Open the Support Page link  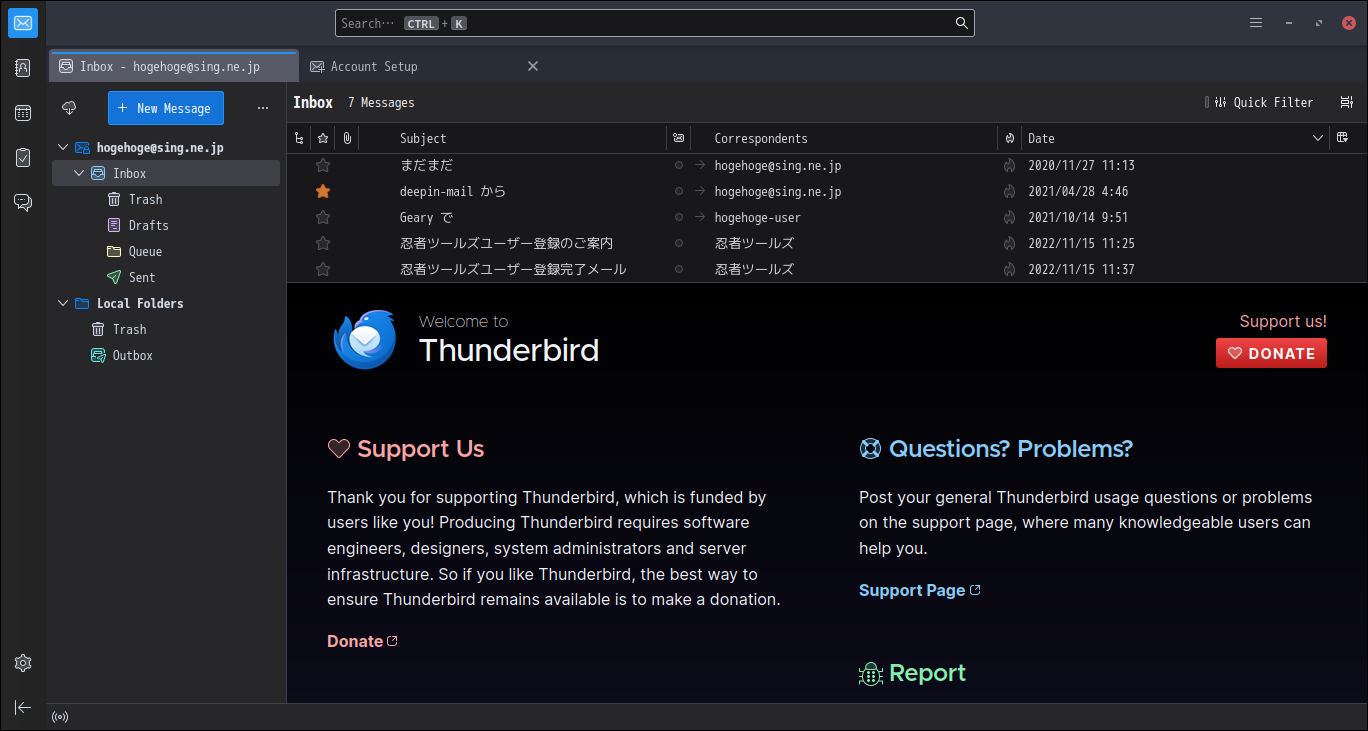pos(919,590)
